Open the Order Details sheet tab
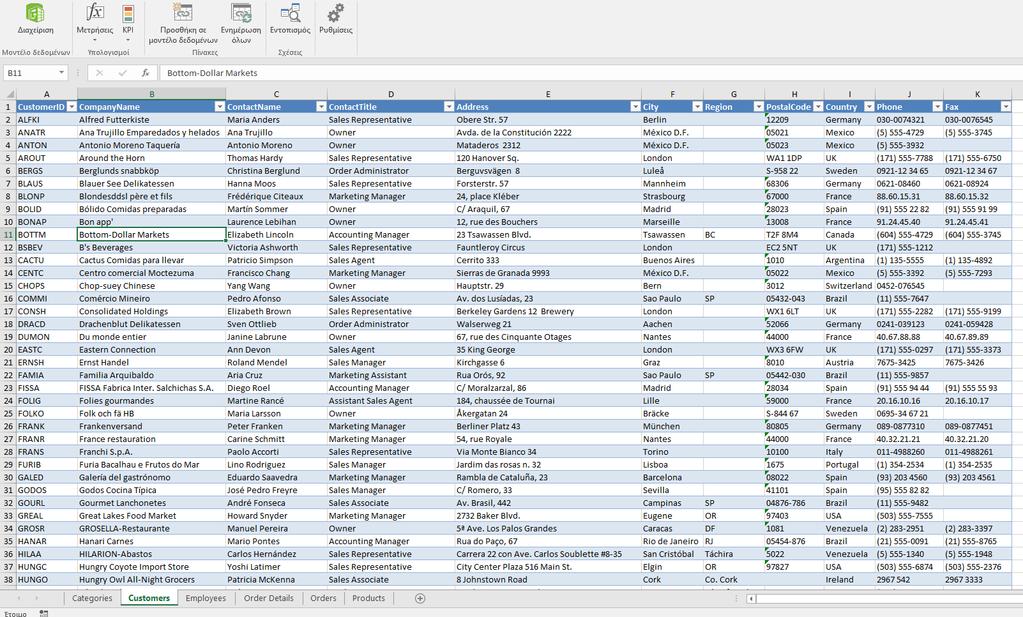 point(268,598)
